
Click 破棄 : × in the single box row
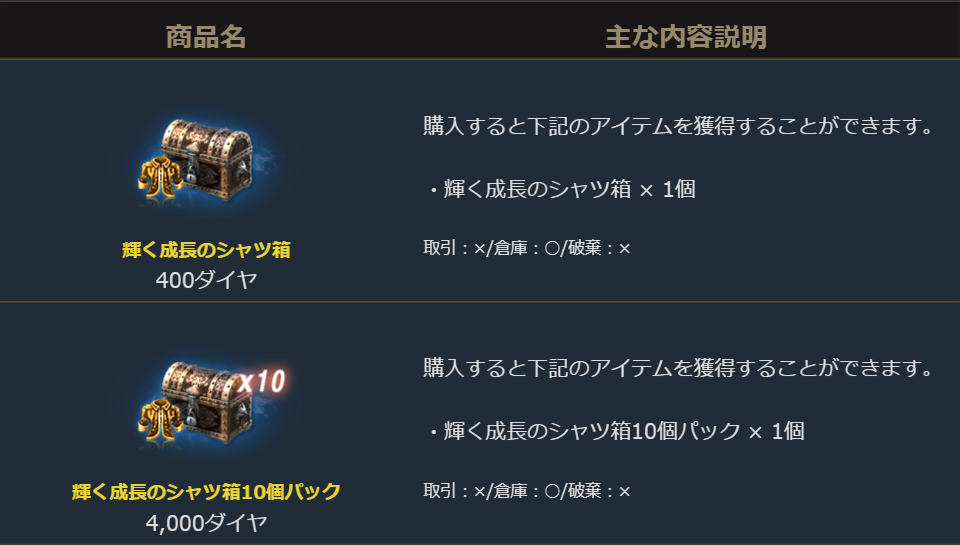click(x=596, y=248)
